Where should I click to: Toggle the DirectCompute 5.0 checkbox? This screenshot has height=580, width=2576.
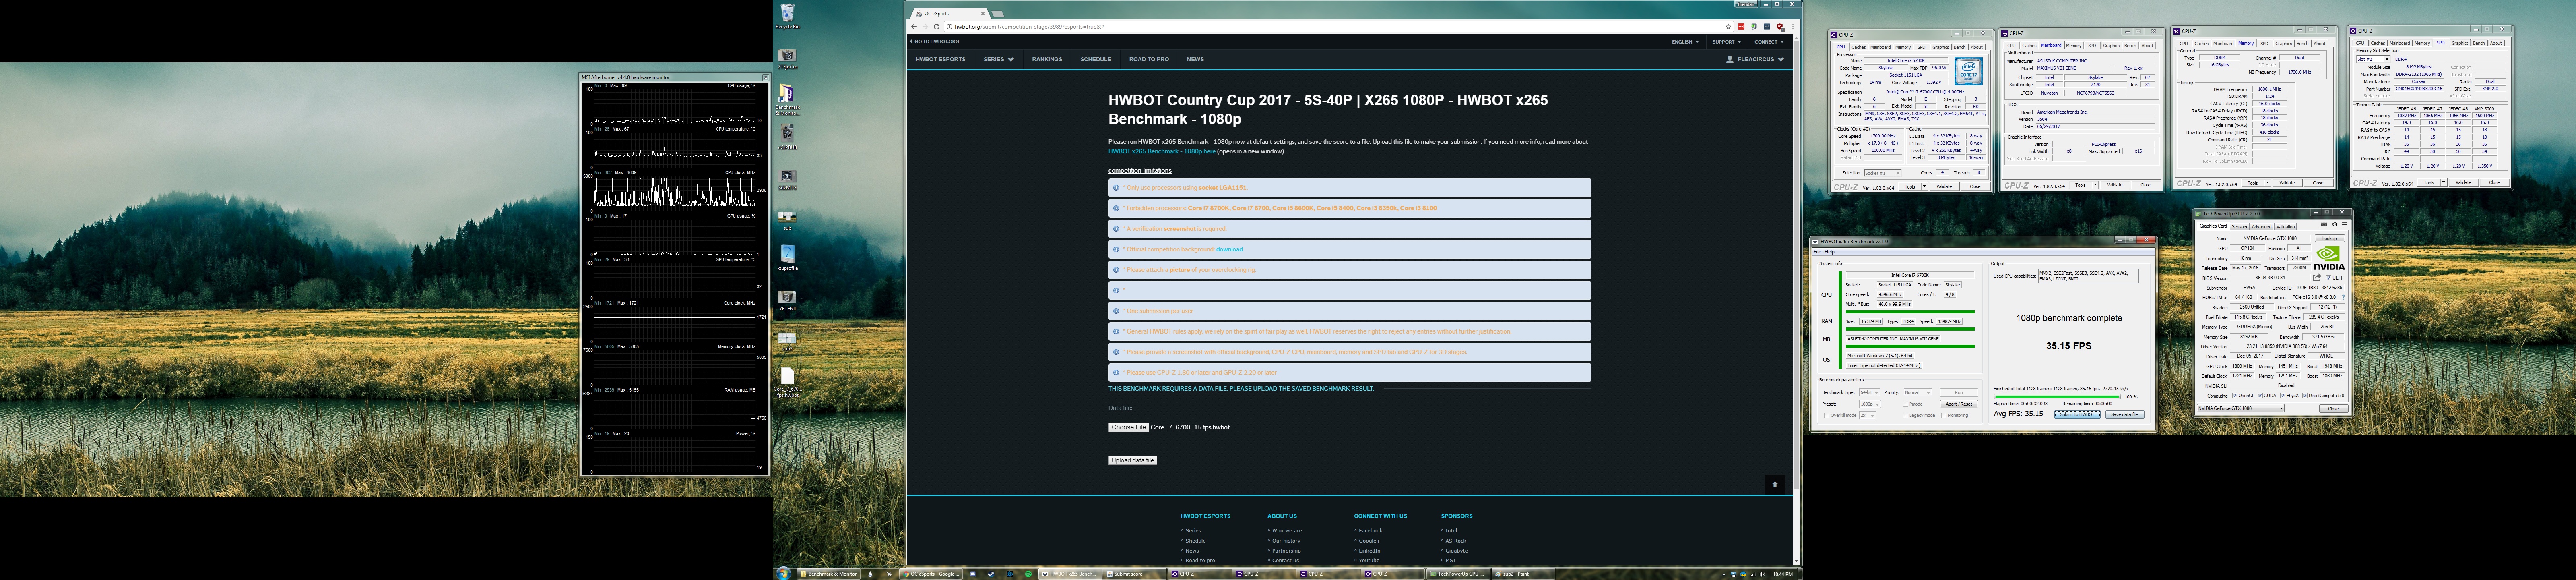[2305, 395]
